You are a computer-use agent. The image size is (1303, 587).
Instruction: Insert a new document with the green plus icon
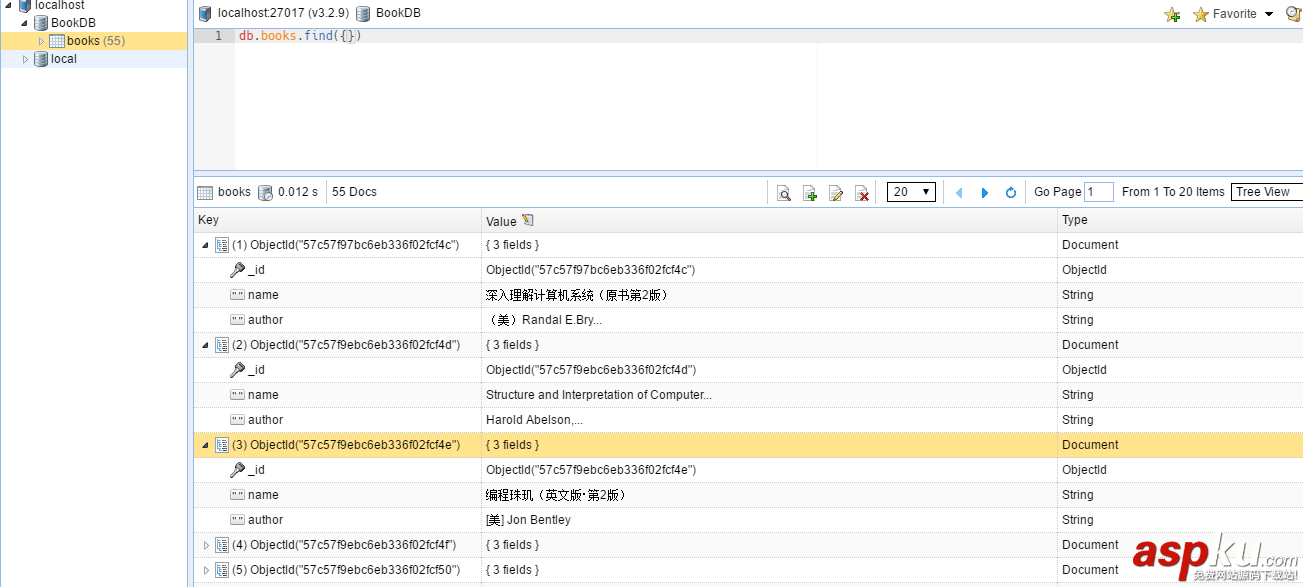[810, 192]
